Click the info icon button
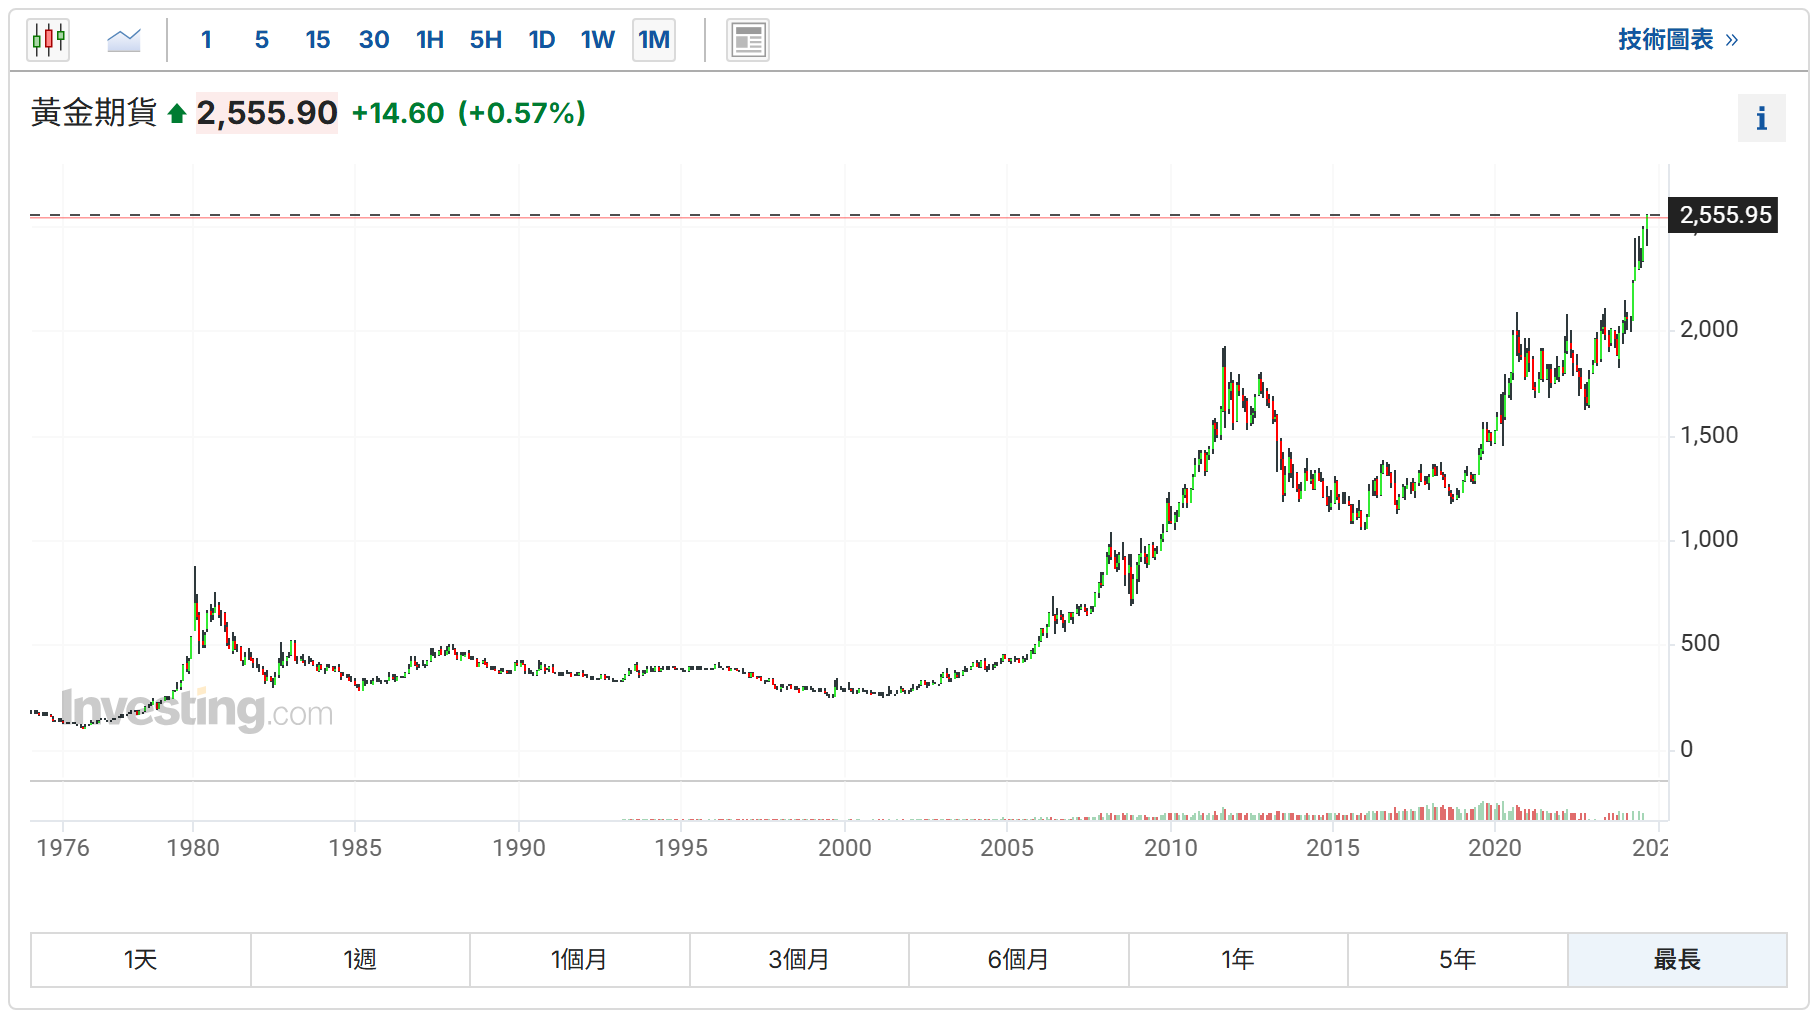This screenshot has width=1815, height=1015. click(x=1761, y=119)
